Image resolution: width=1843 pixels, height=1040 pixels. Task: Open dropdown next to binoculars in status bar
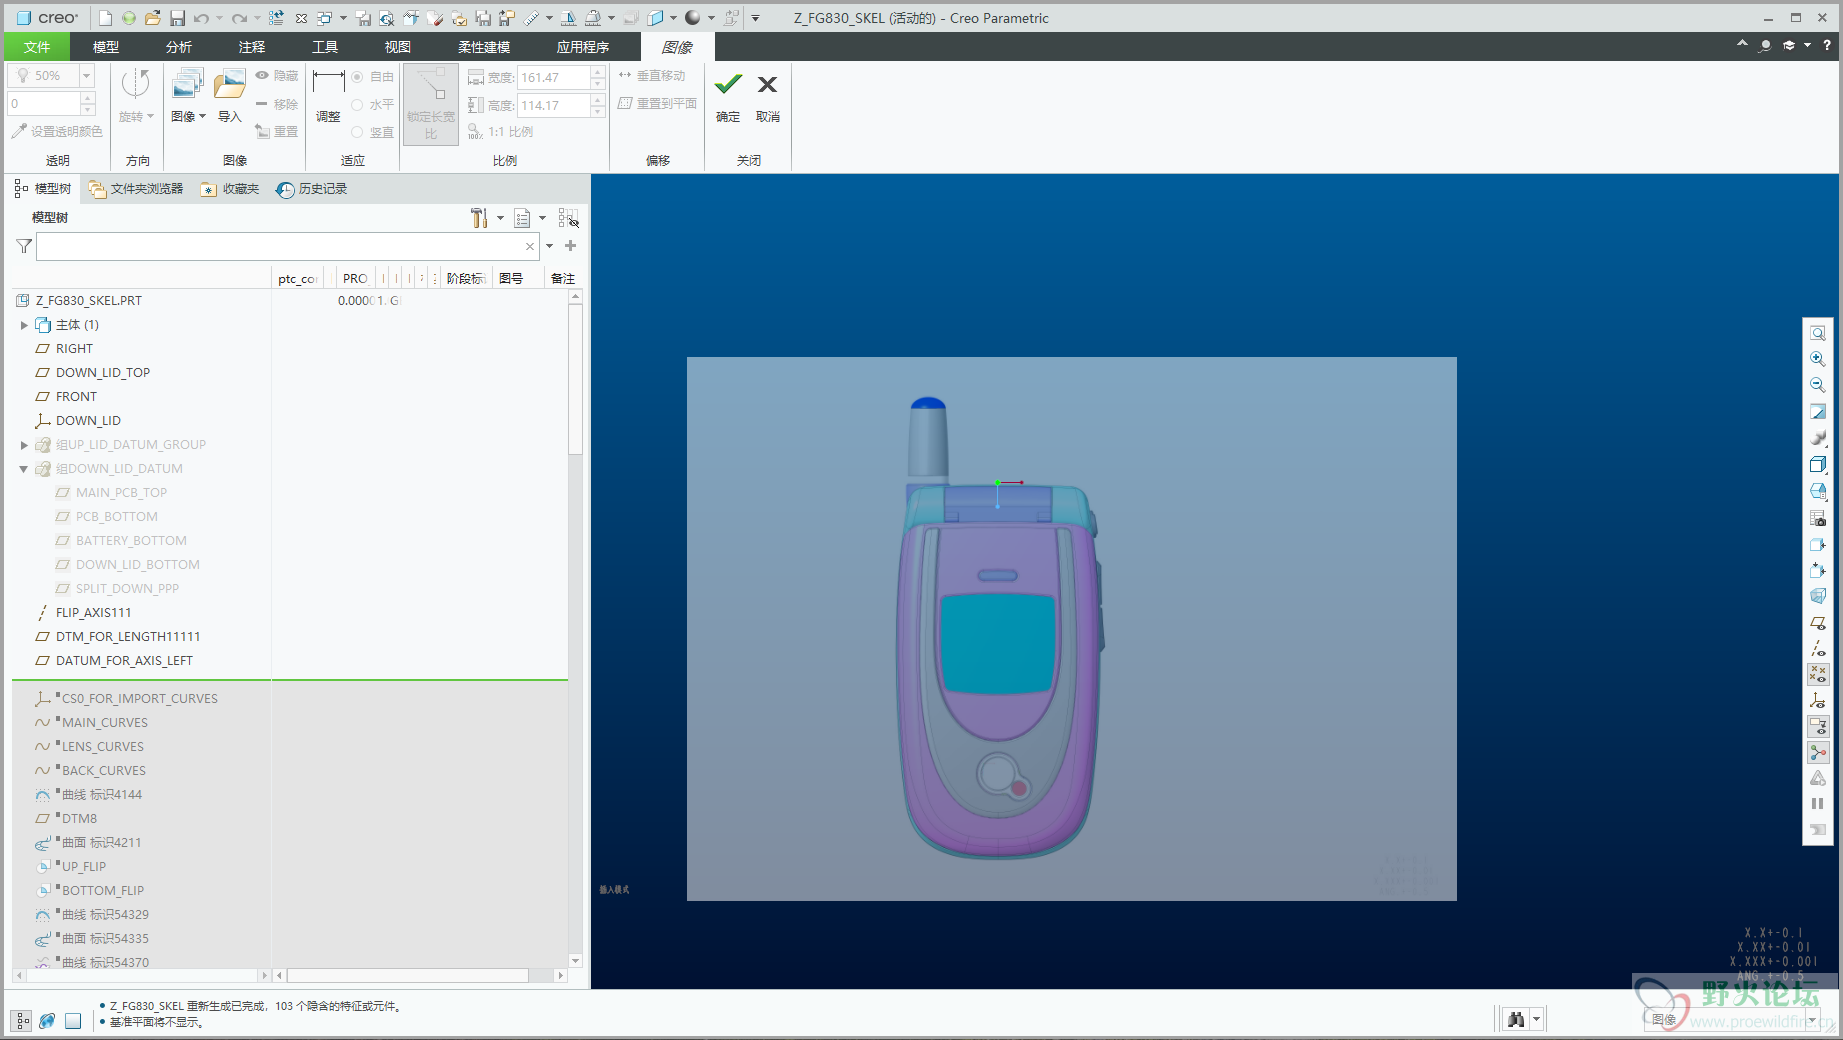pos(1537,1019)
